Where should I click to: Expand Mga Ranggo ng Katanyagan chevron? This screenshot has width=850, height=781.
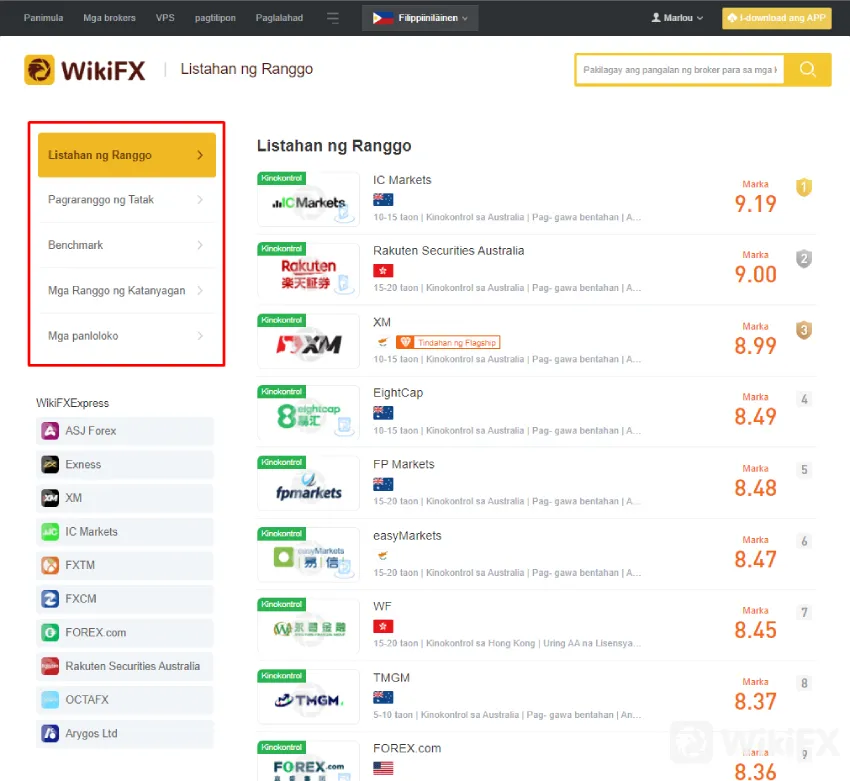tap(200, 291)
